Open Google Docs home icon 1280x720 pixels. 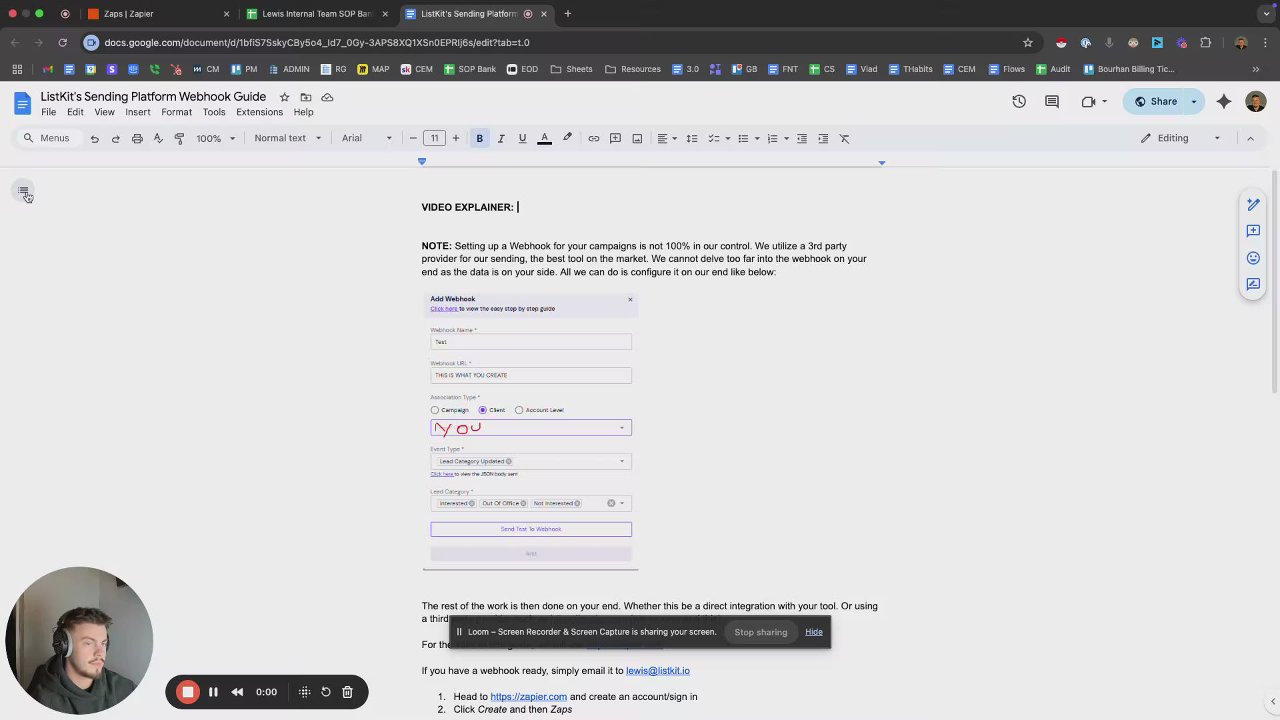22,103
